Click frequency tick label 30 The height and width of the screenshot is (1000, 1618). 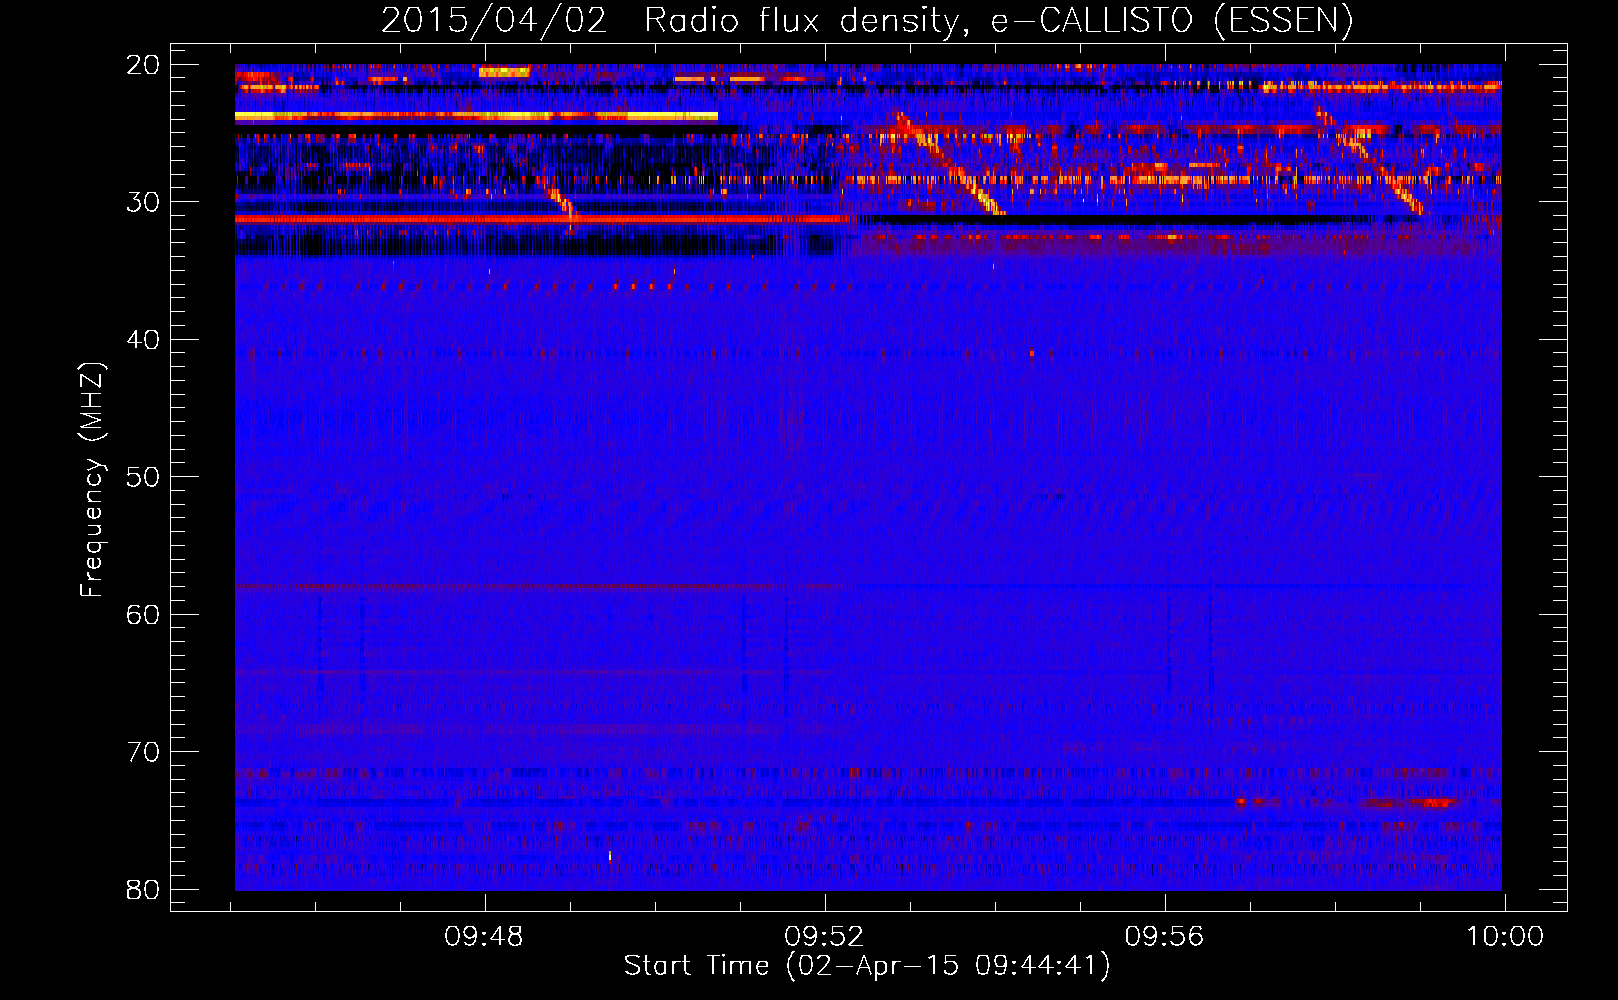143,202
